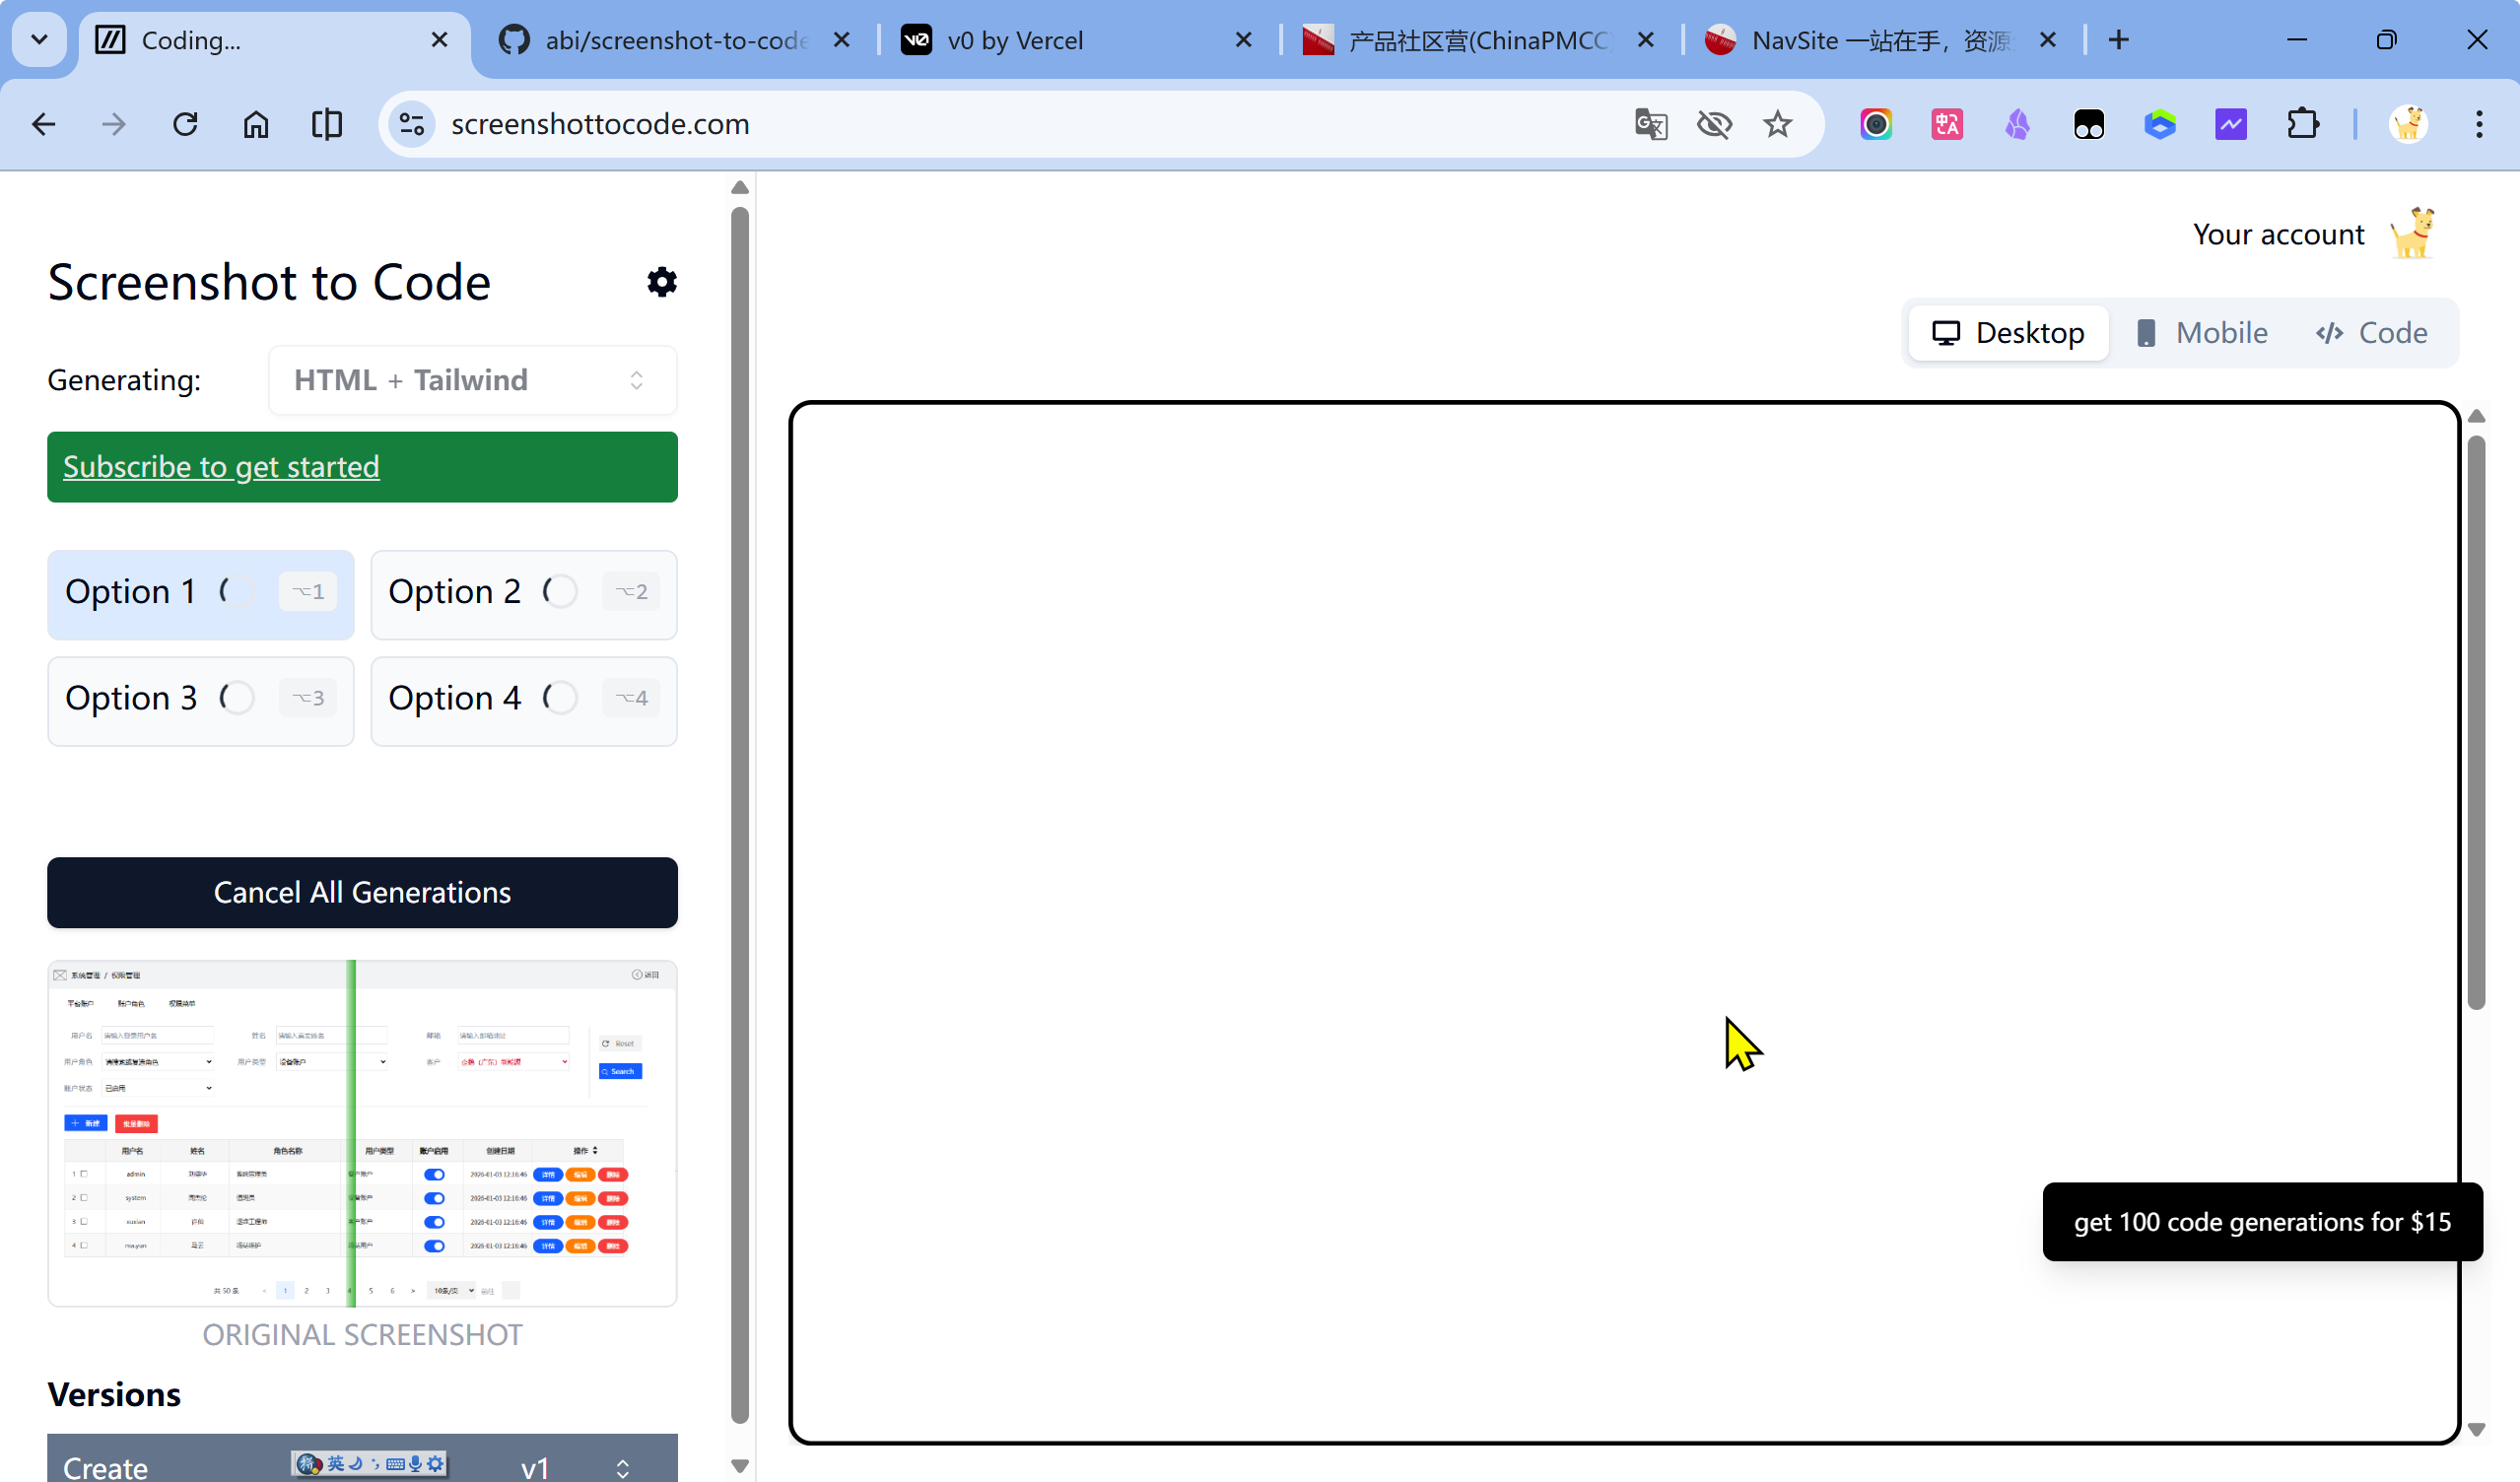The image size is (2520, 1482).
Task: Follow the Subscribe to get started link
Action: [221, 467]
